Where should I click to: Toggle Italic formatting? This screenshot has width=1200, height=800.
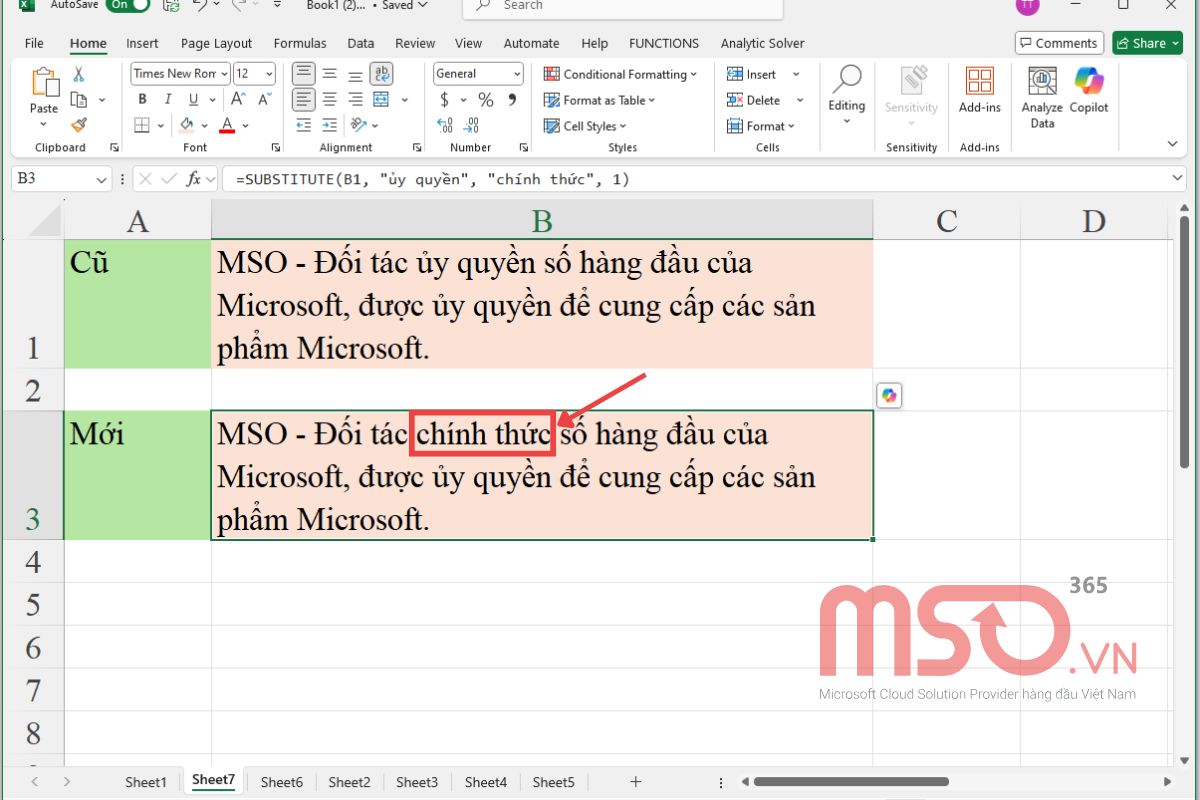[x=168, y=100]
